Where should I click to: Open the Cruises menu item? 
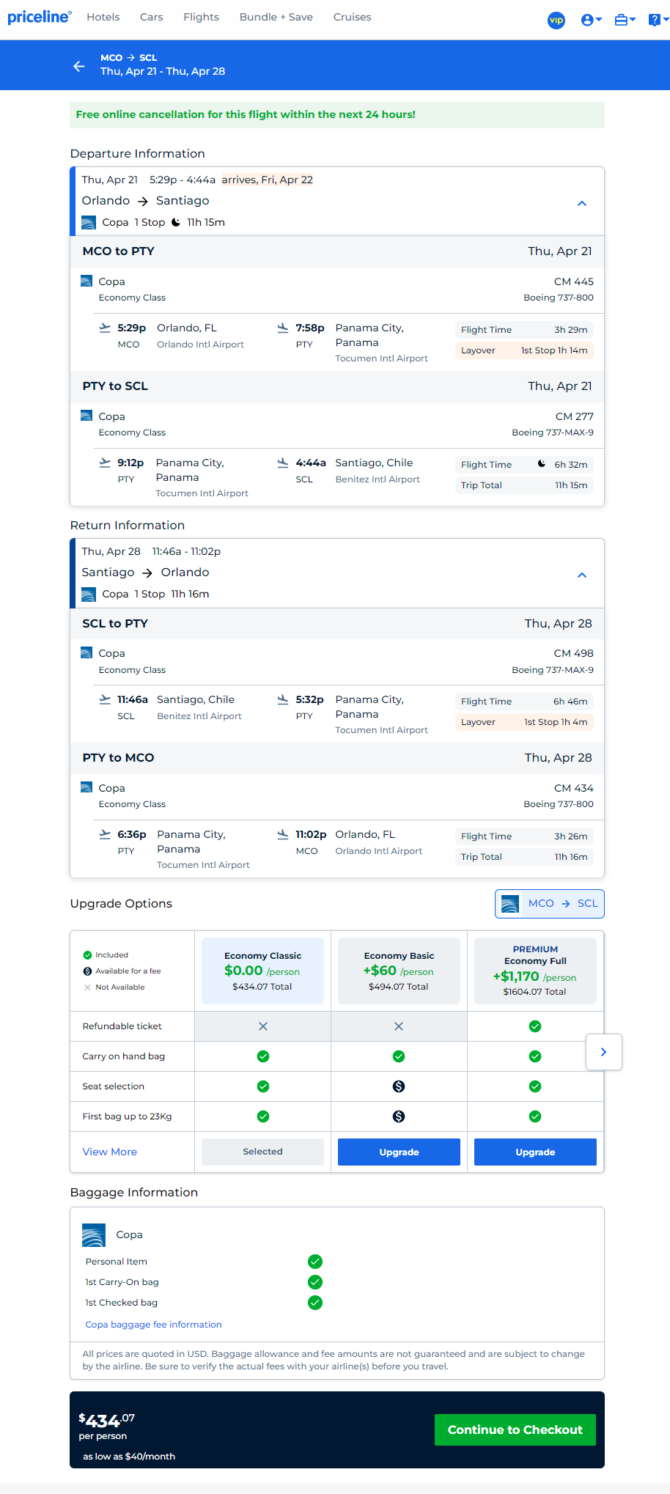(352, 17)
